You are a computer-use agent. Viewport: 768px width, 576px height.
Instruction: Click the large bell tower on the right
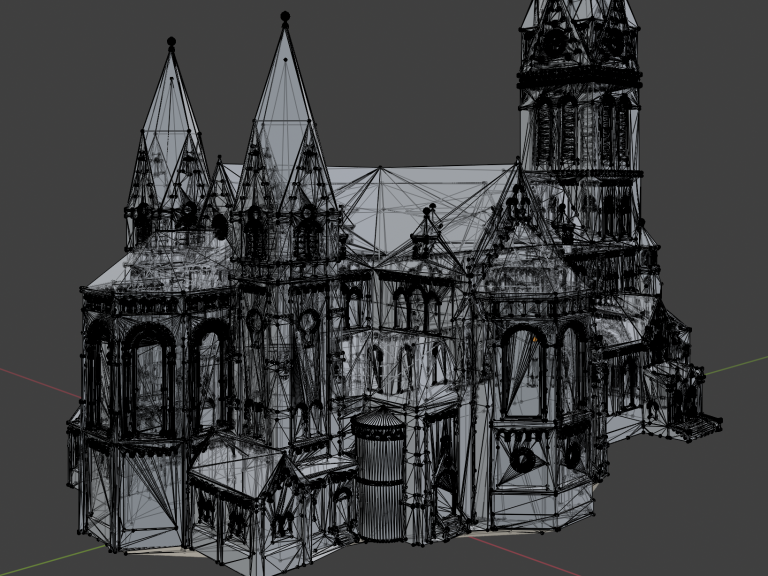pos(580,120)
